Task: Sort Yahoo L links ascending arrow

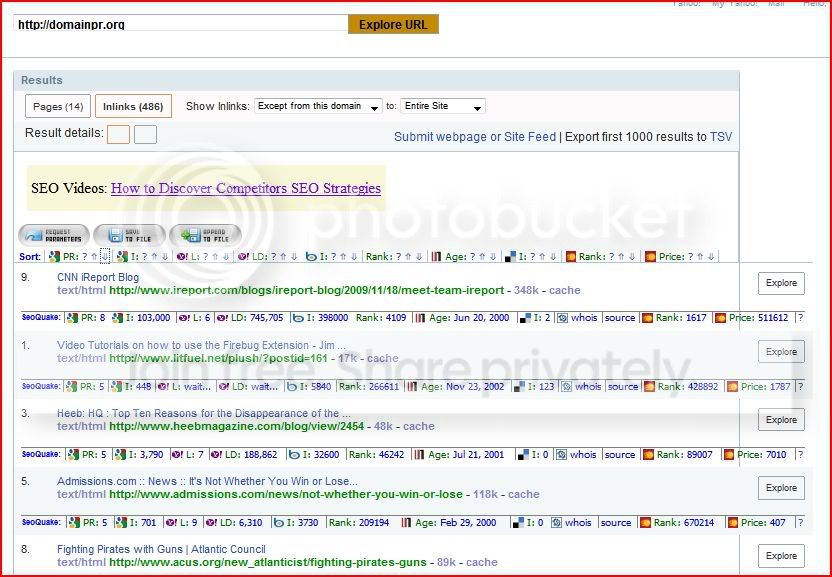Action: (x=215, y=257)
